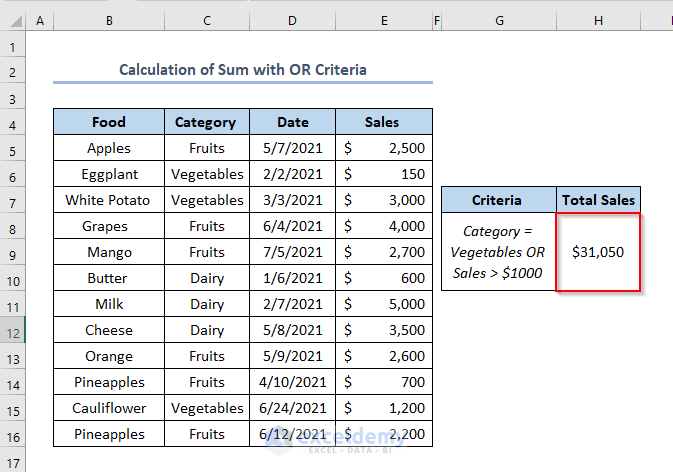
Task: Click the 5,000 sales cell for Milk
Action: click(x=384, y=304)
